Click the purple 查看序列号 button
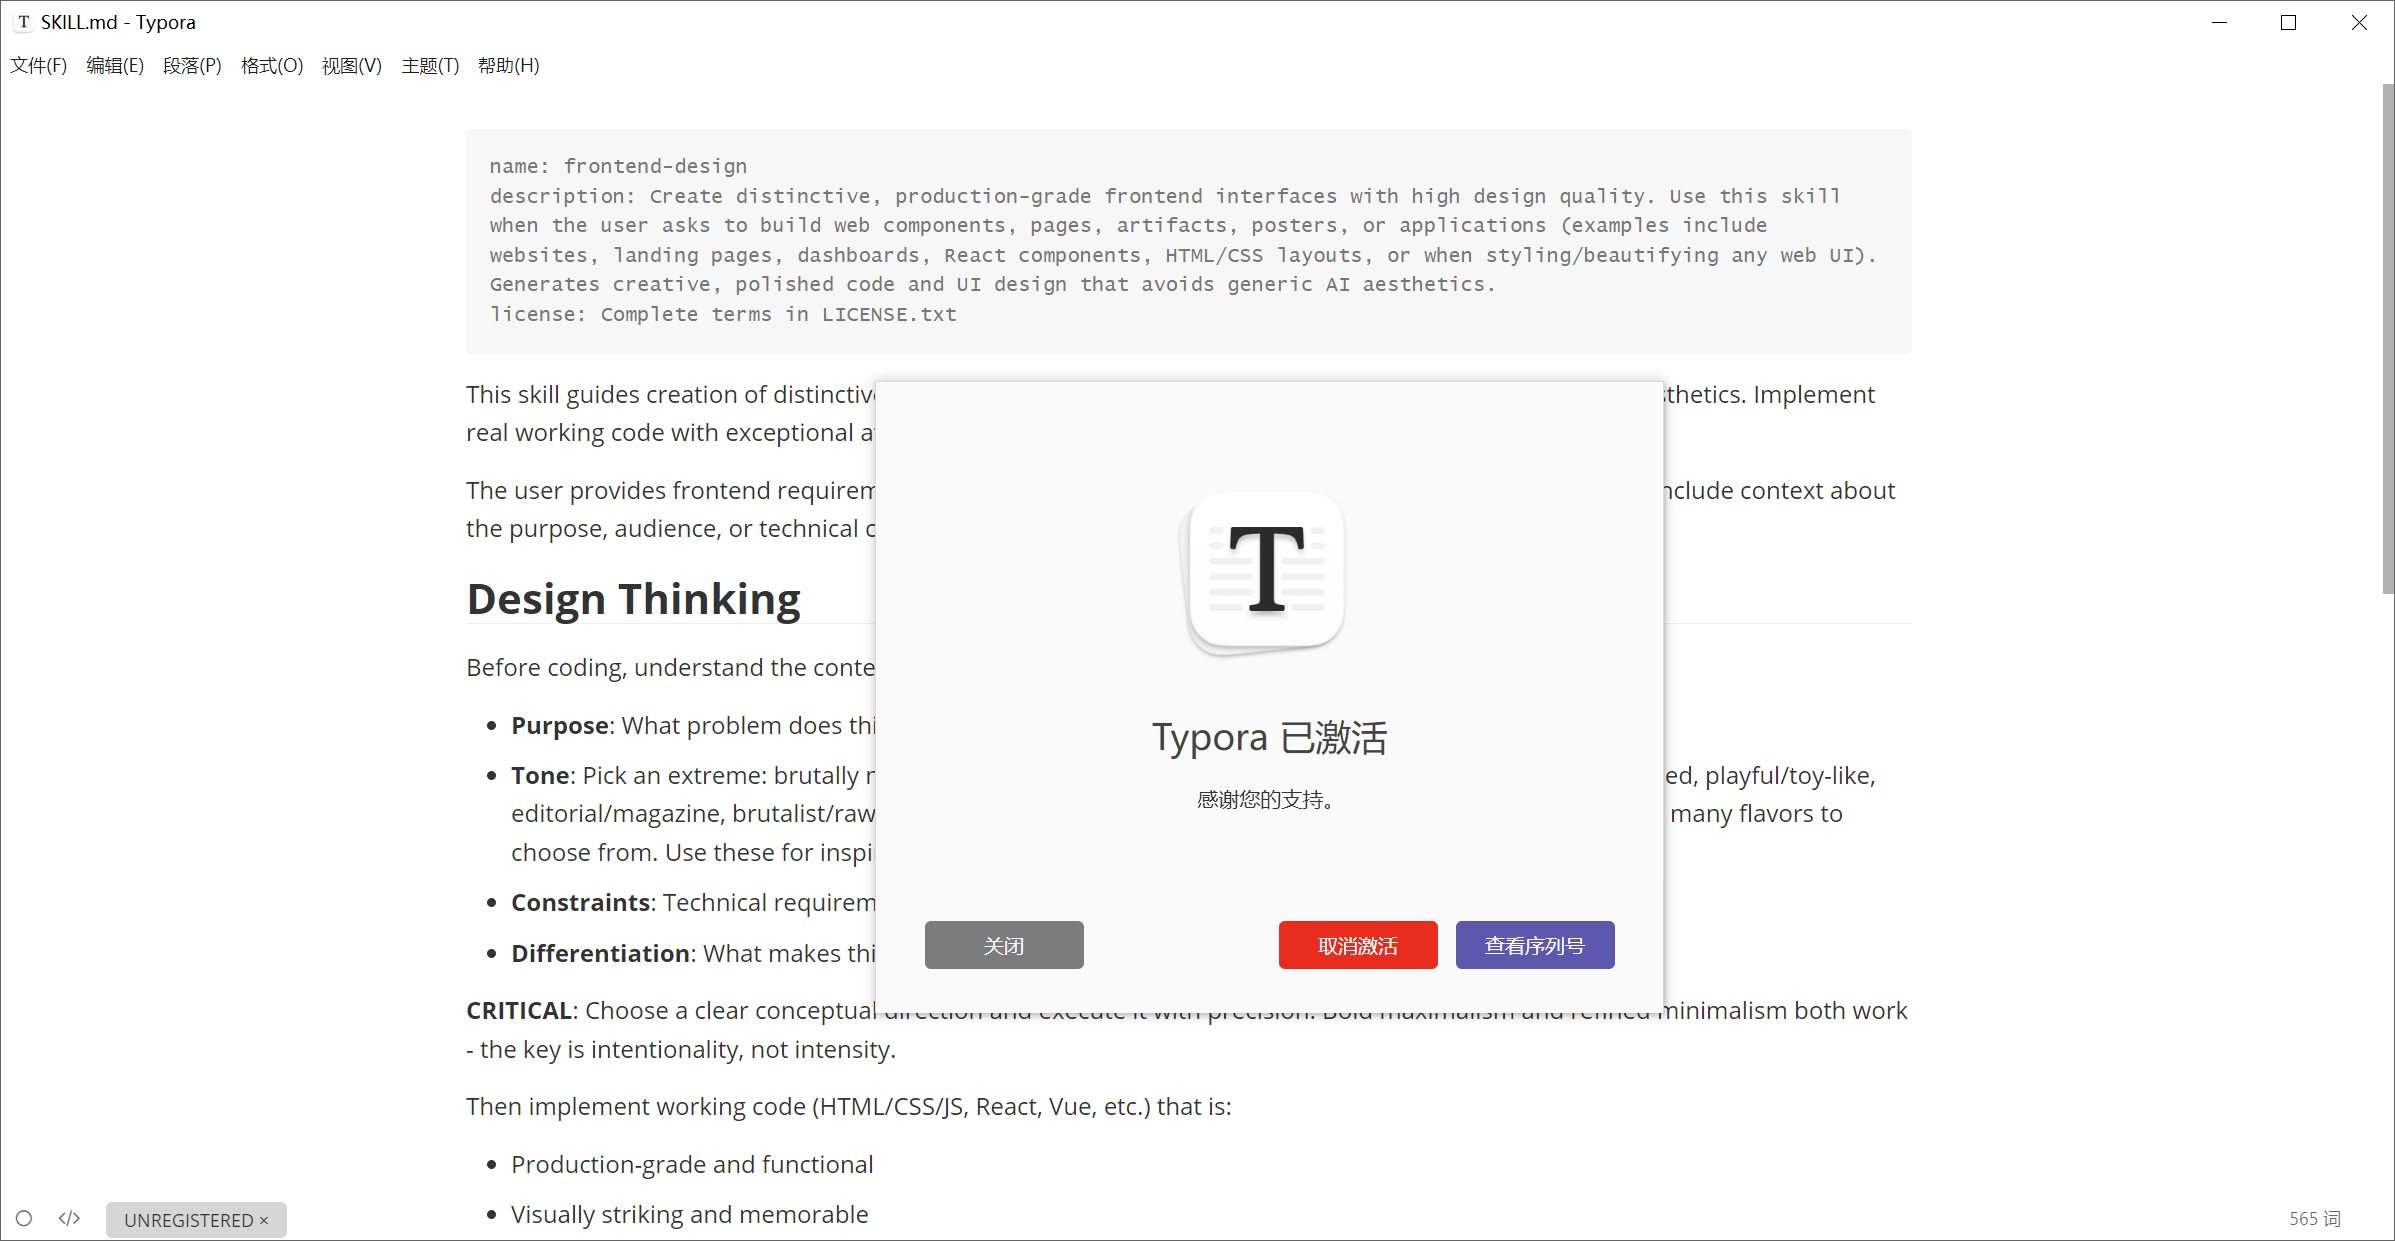Screen dimensions: 2395x1241 point(1534,945)
